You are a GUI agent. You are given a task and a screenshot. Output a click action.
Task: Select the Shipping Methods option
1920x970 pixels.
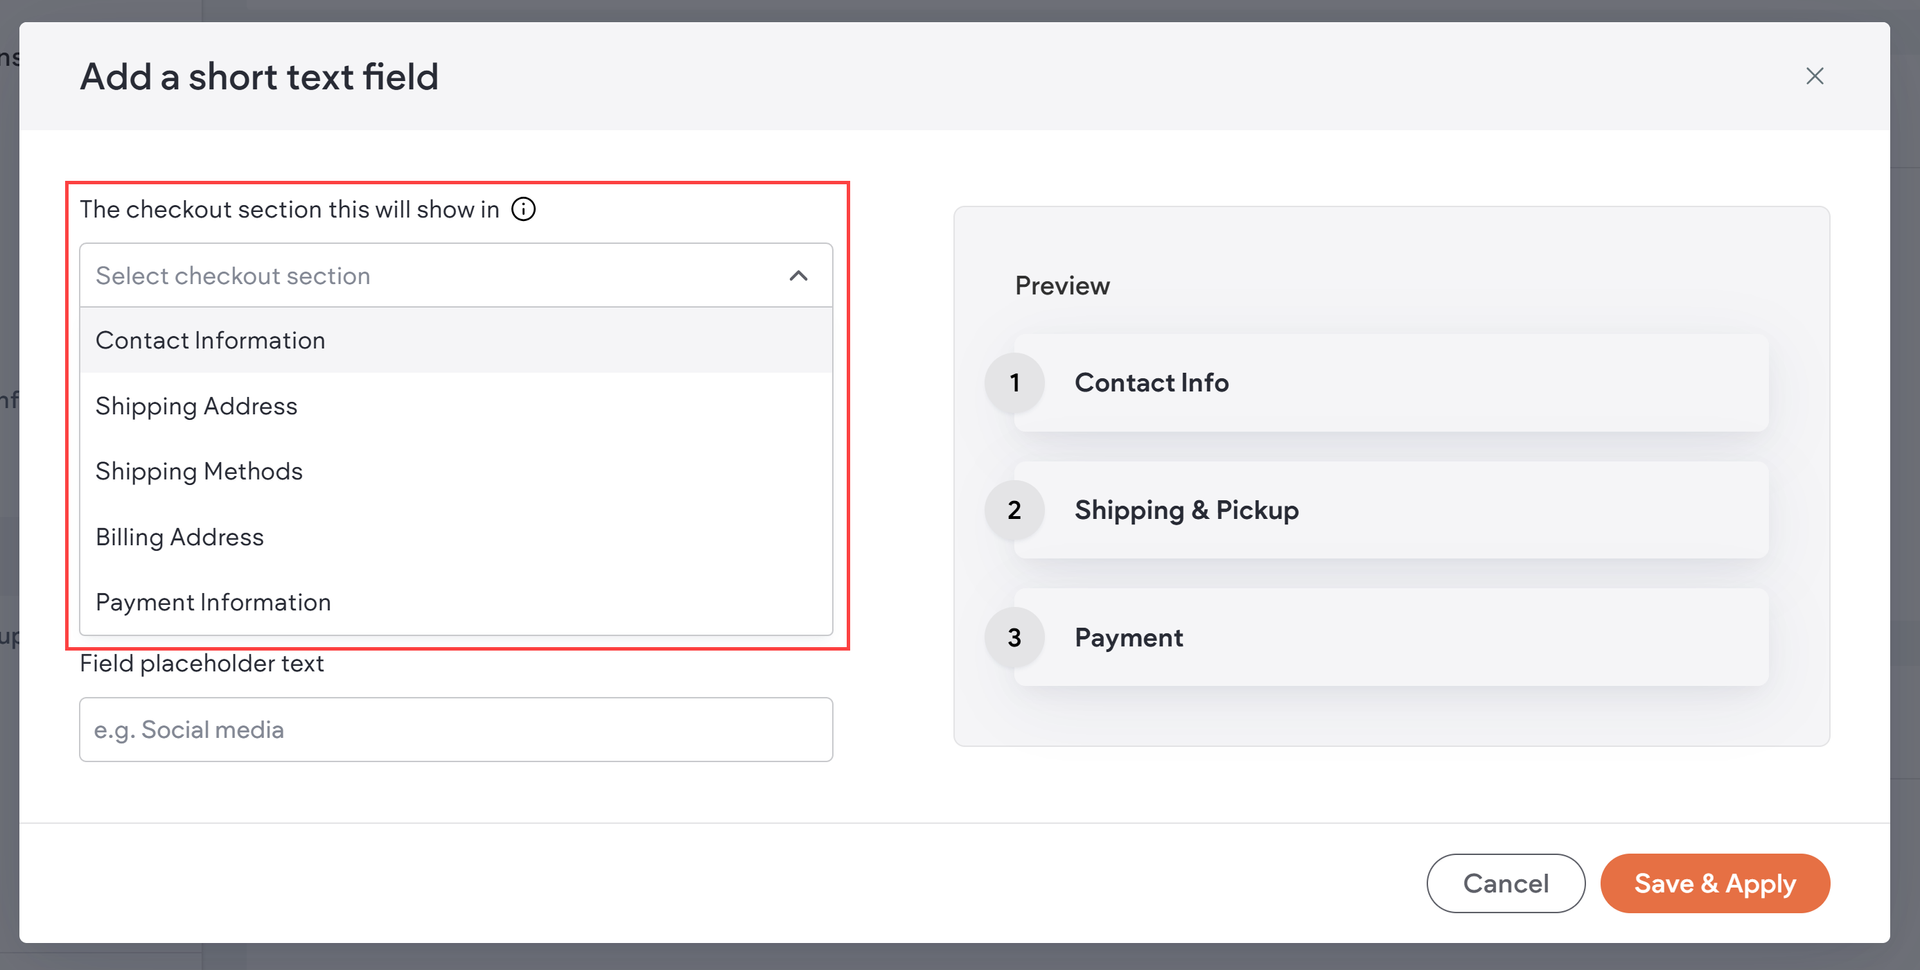pos(199,472)
